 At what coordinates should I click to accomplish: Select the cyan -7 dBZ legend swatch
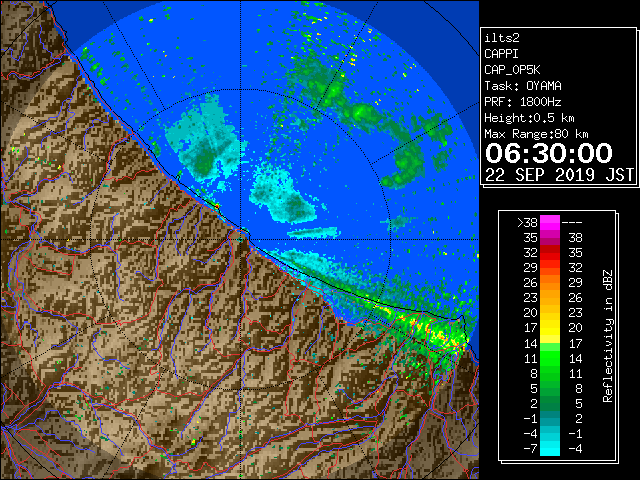click(550, 448)
